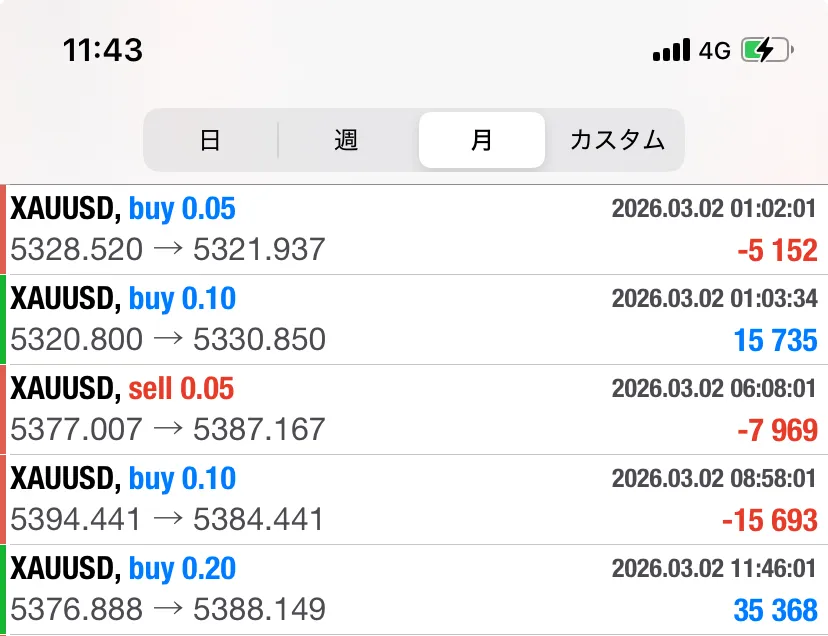
Task: Tap the -15 693 loss amount
Action: (x=769, y=520)
